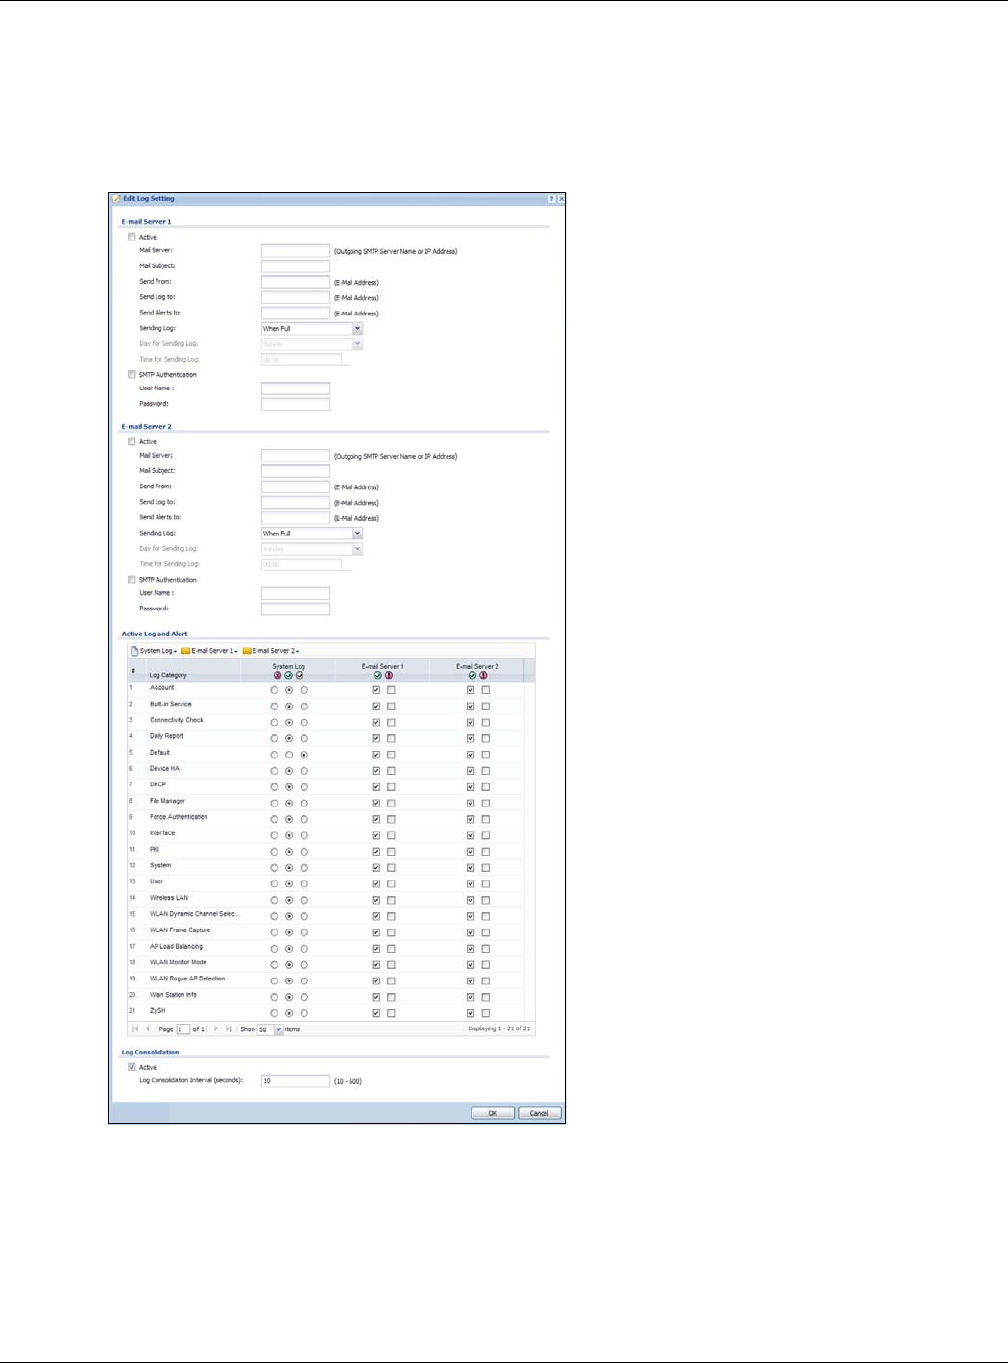This screenshot has height=1363, width=1008.
Task: Click Send Log to field of E-mail Server 1
Action: click(x=295, y=297)
